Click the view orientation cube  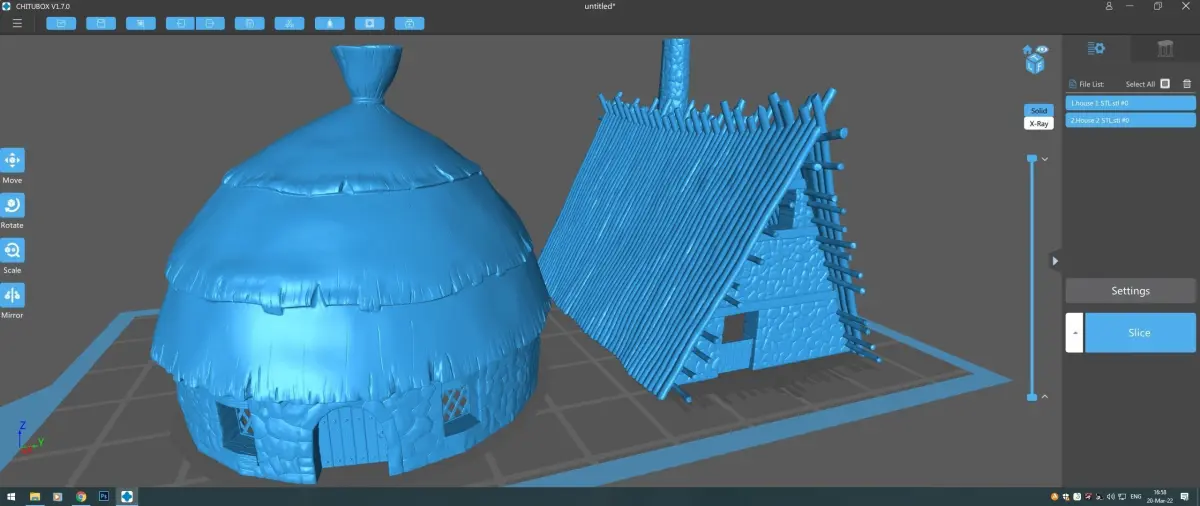[x=1034, y=64]
